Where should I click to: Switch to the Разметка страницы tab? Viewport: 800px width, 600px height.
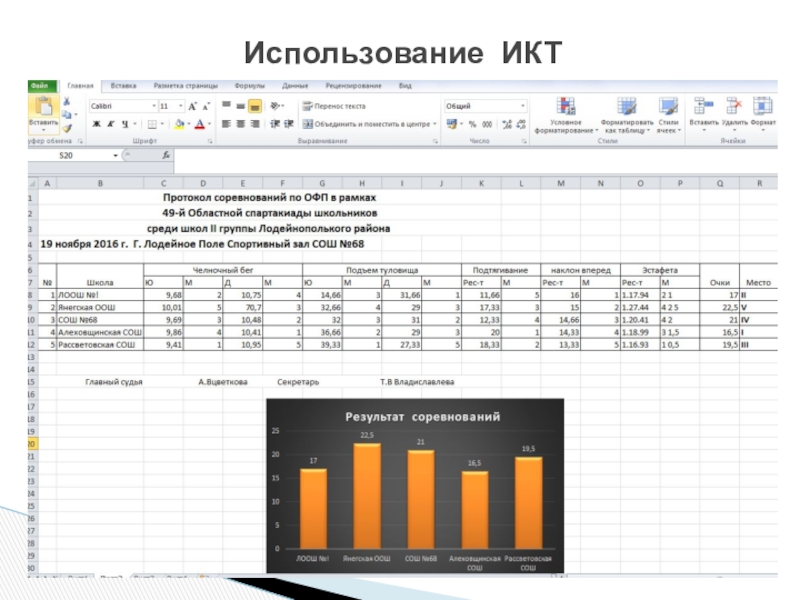186,86
